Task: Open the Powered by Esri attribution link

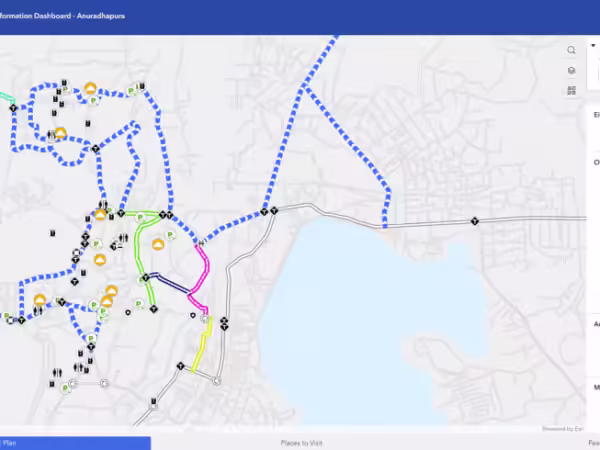Action: [x=562, y=428]
